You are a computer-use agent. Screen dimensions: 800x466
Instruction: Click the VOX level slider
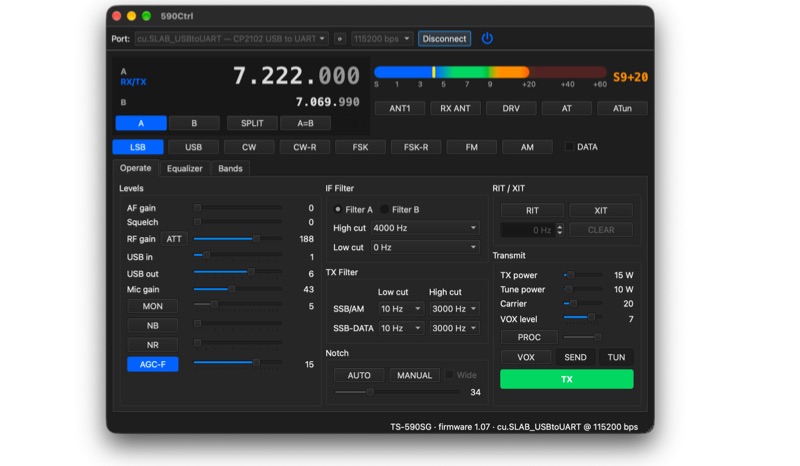click(x=583, y=317)
